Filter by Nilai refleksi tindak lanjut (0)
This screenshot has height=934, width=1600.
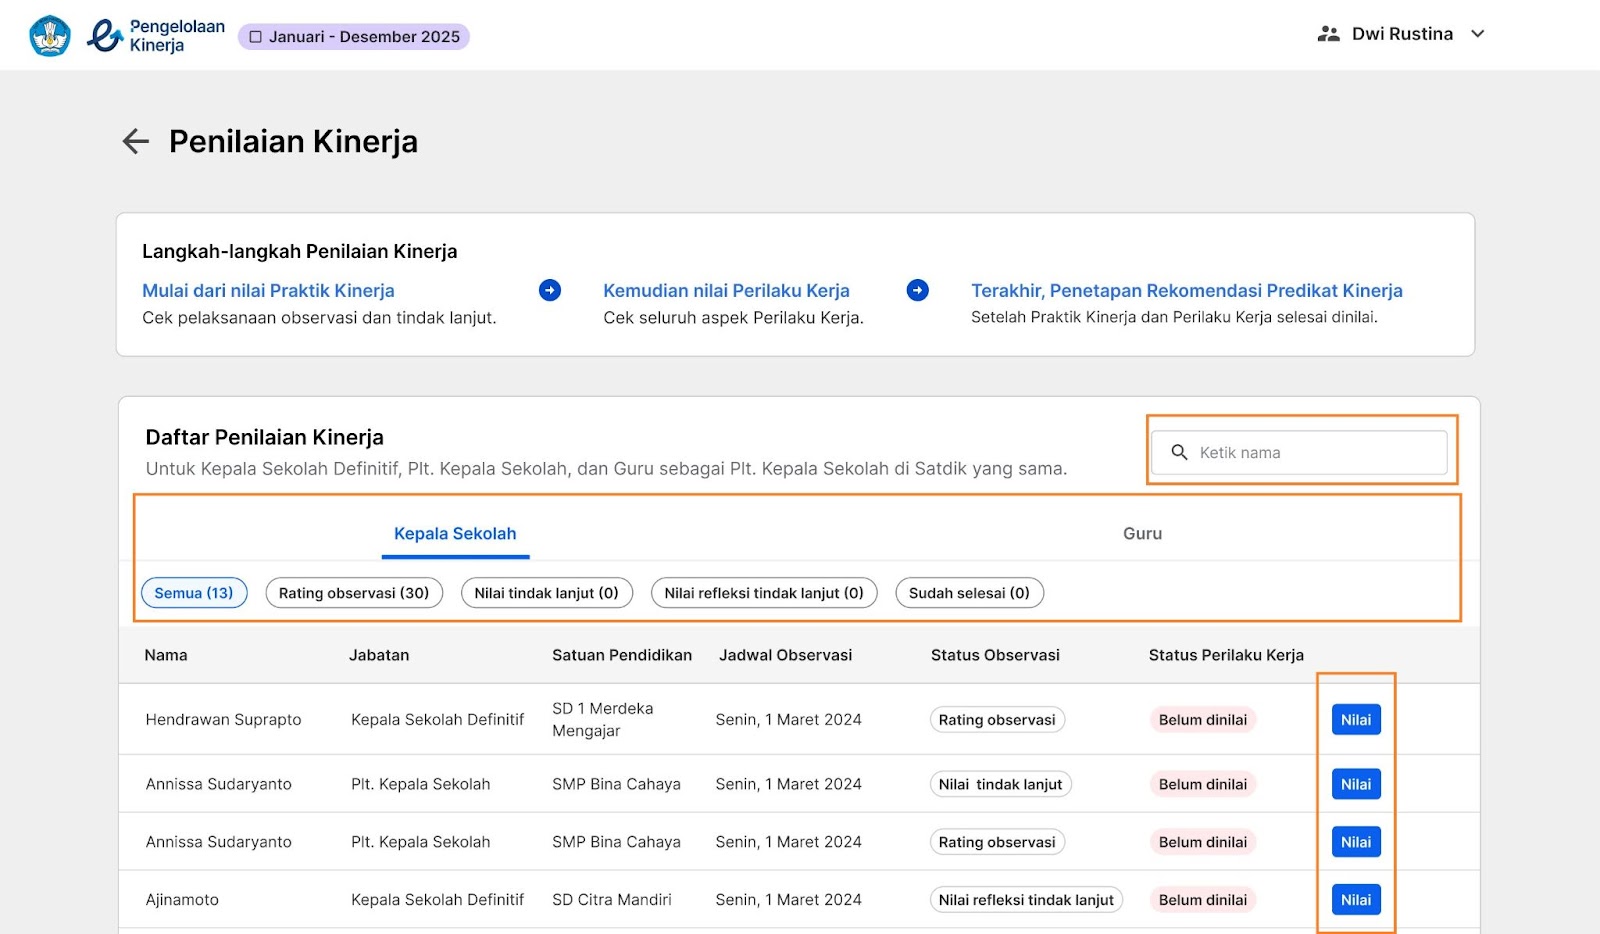pyautogui.click(x=764, y=593)
